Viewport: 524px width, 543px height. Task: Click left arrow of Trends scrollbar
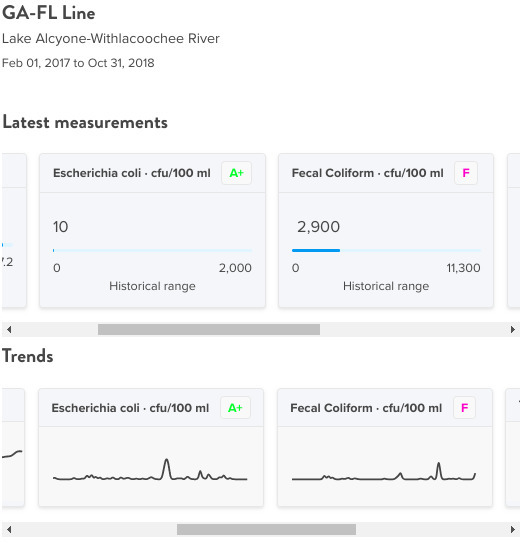click(9, 529)
